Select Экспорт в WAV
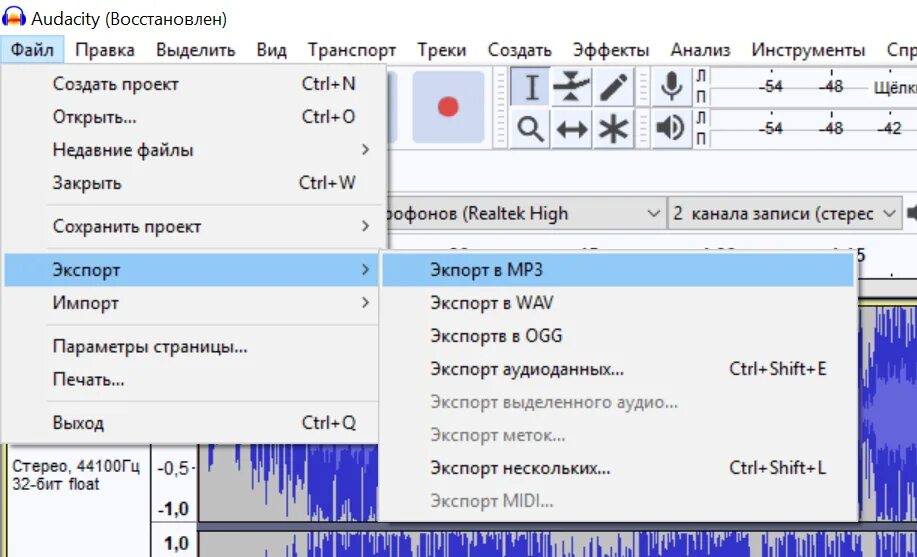The height and width of the screenshot is (557, 917). (x=618, y=302)
